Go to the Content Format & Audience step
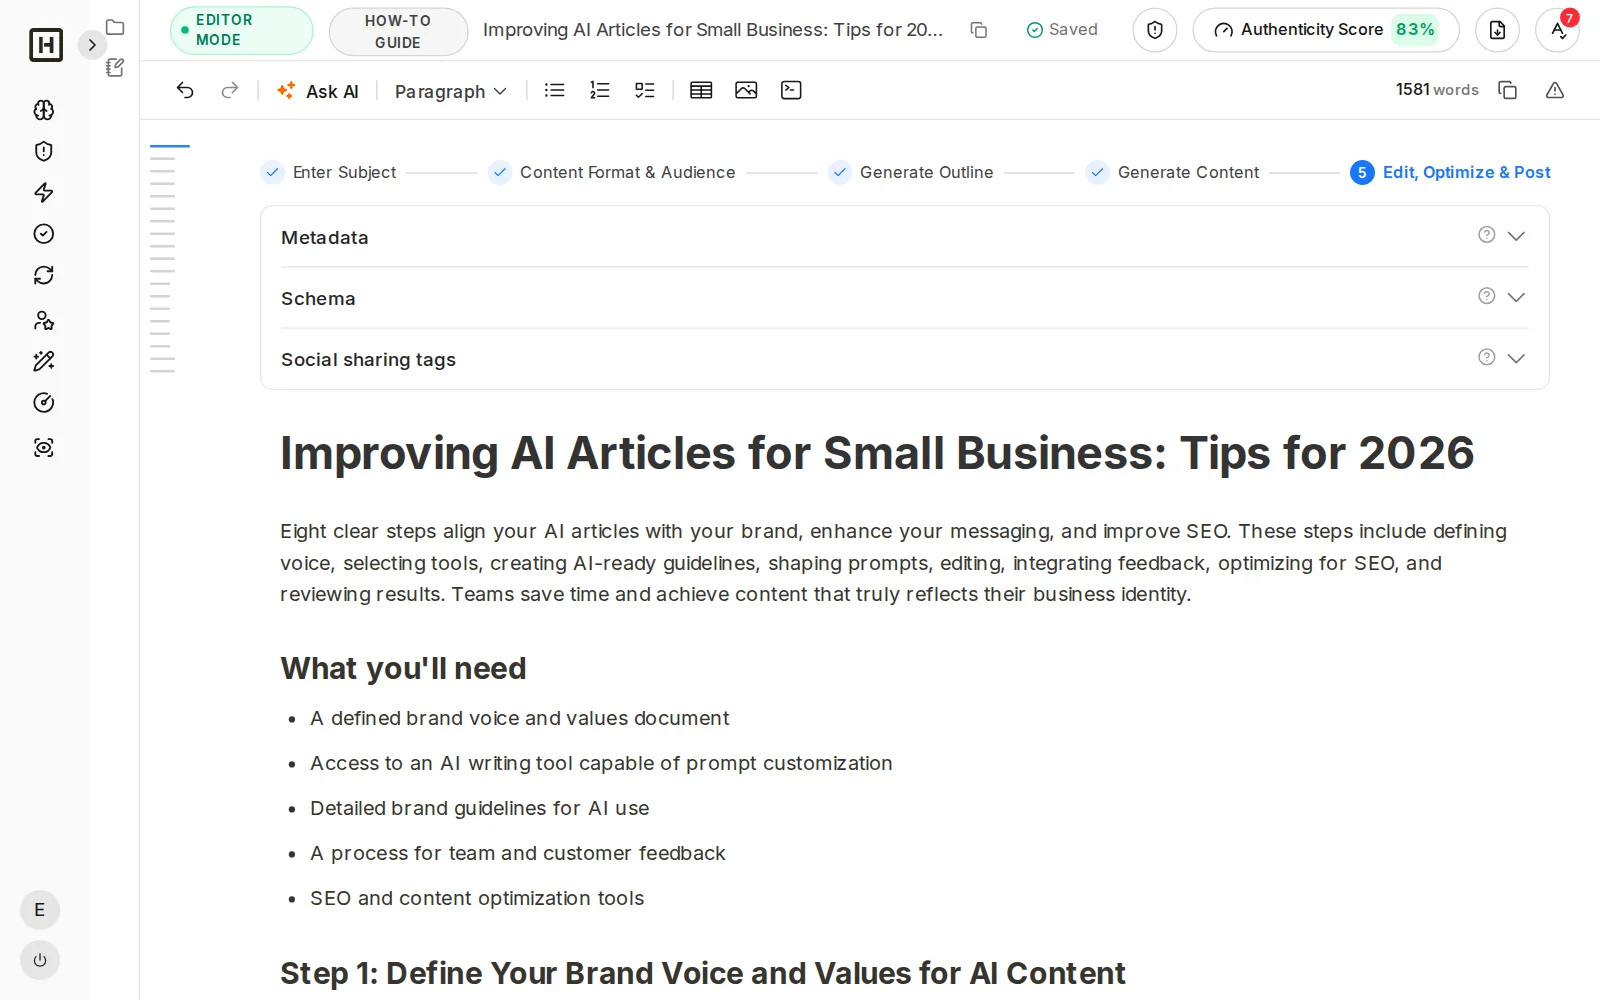Image resolution: width=1600 pixels, height=1000 pixels. 612,172
